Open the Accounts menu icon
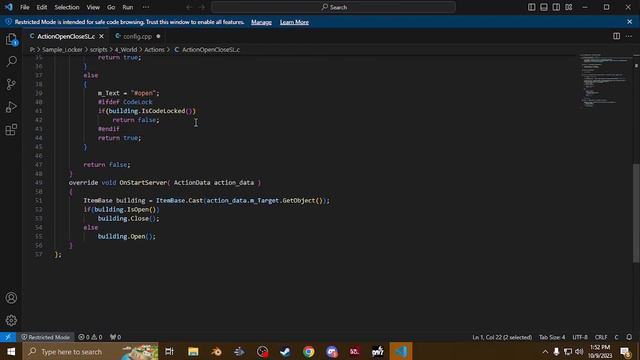 click(x=11, y=298)
